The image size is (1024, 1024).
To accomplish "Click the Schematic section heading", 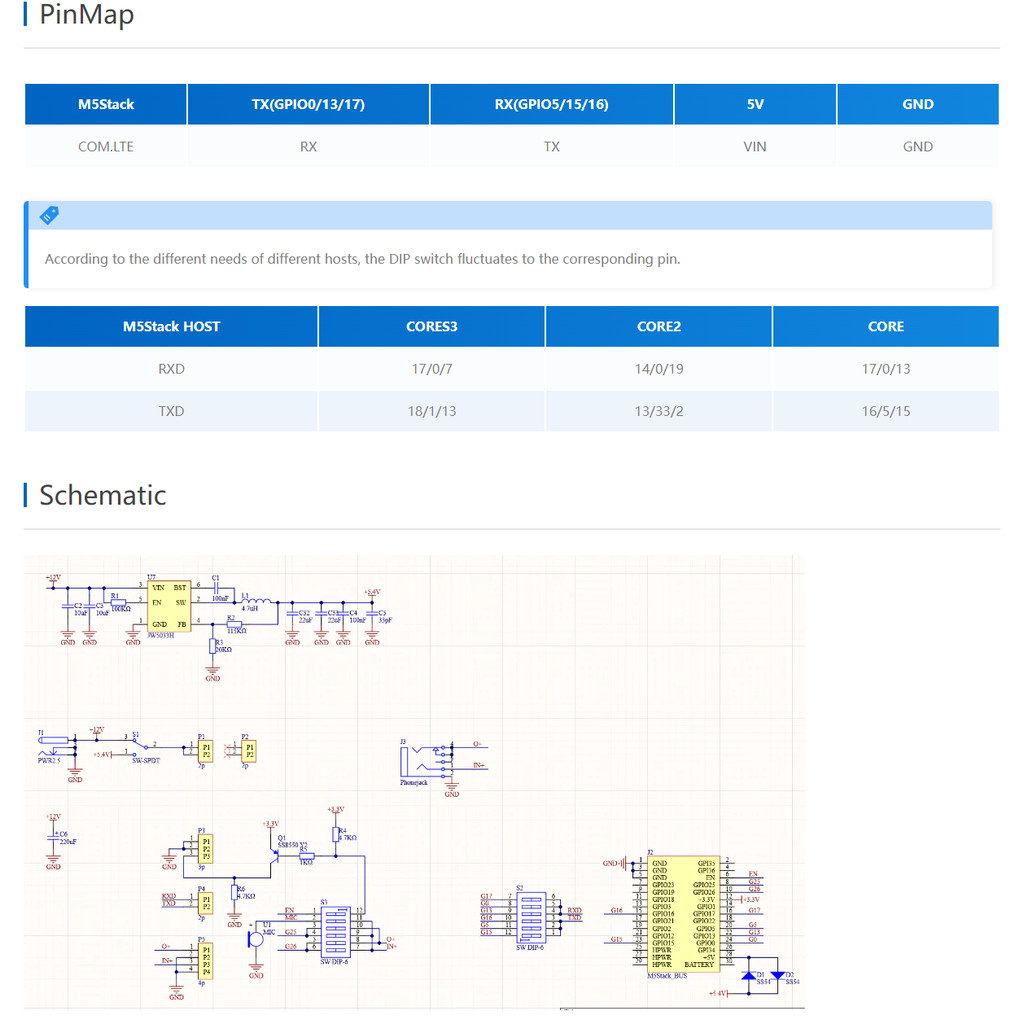I will (102, 495).
